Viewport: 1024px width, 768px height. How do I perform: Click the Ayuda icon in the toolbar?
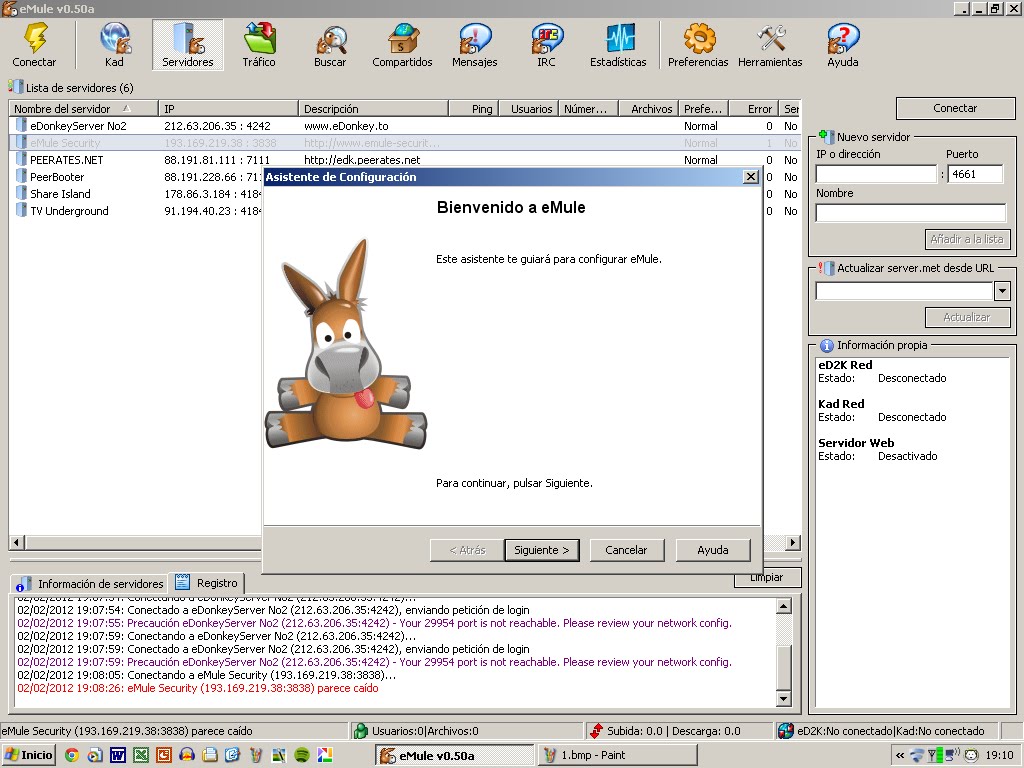[x=843, y=44]
